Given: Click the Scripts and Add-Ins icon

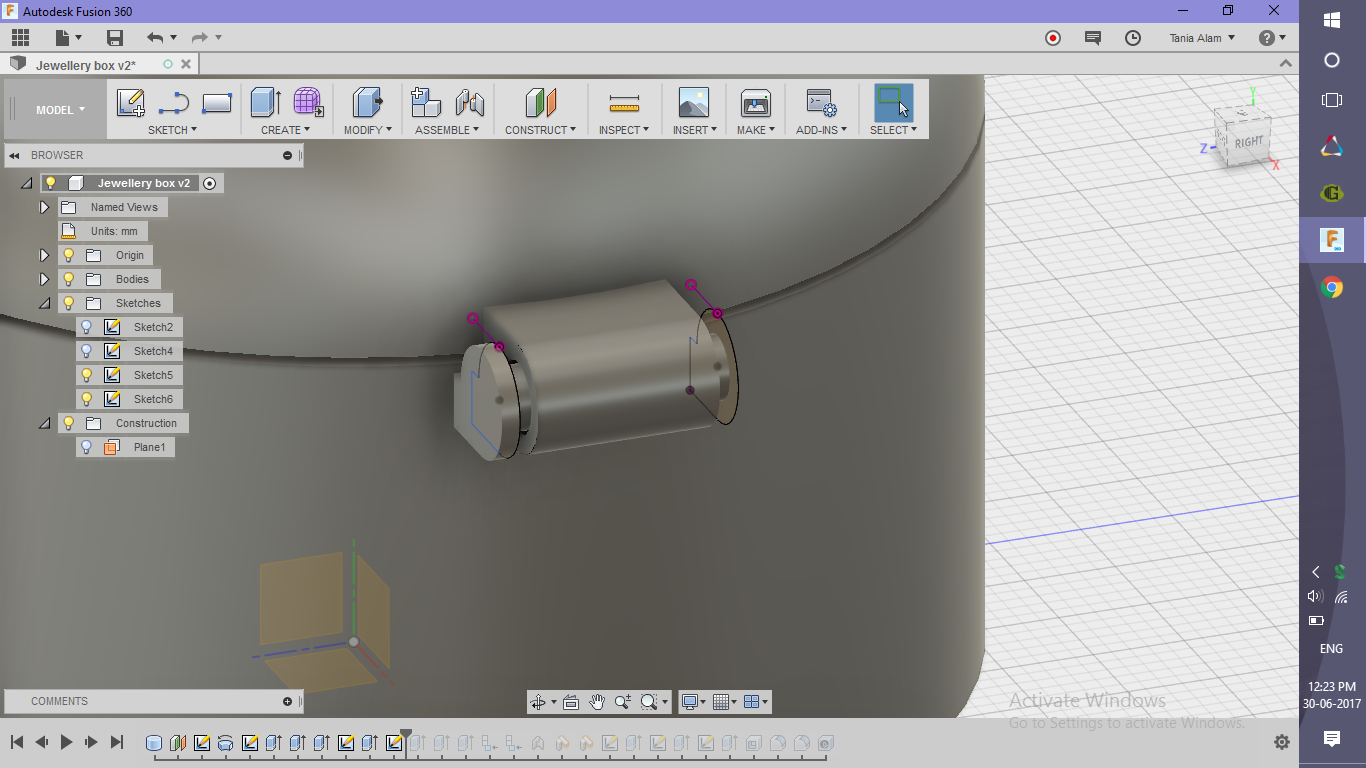Looking at the screenshot, I should [x=822, y=103].
